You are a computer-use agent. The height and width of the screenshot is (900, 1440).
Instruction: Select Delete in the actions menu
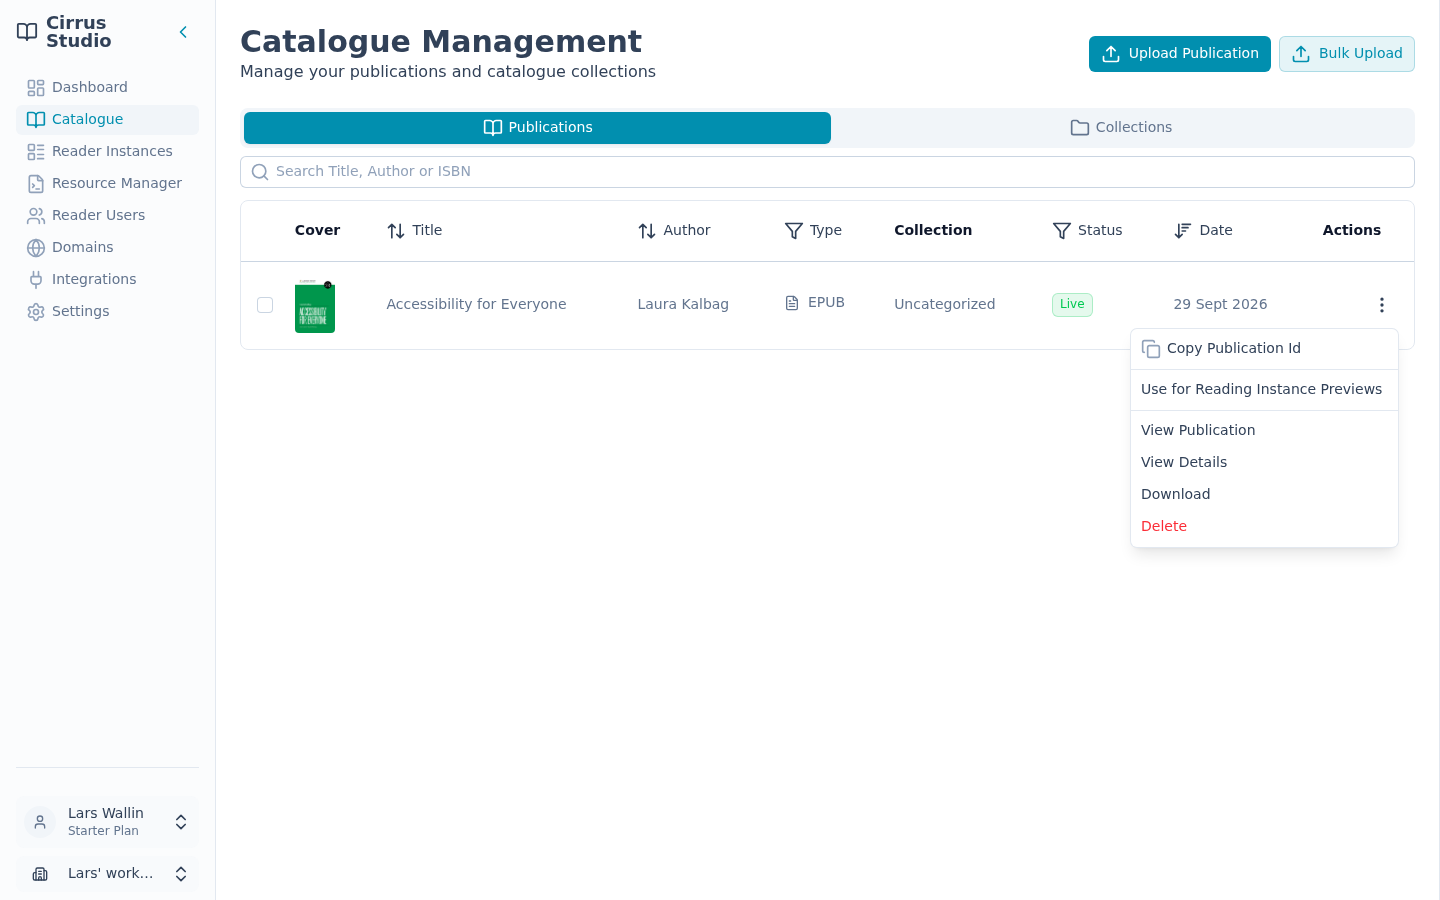1264,526
